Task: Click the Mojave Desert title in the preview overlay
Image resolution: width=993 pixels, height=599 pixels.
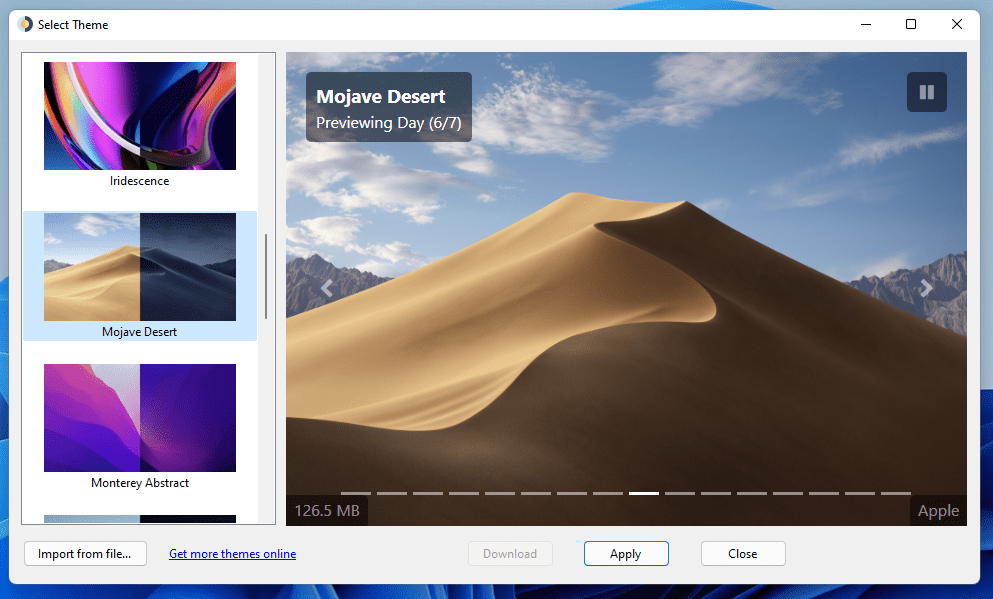Action: 381,96
